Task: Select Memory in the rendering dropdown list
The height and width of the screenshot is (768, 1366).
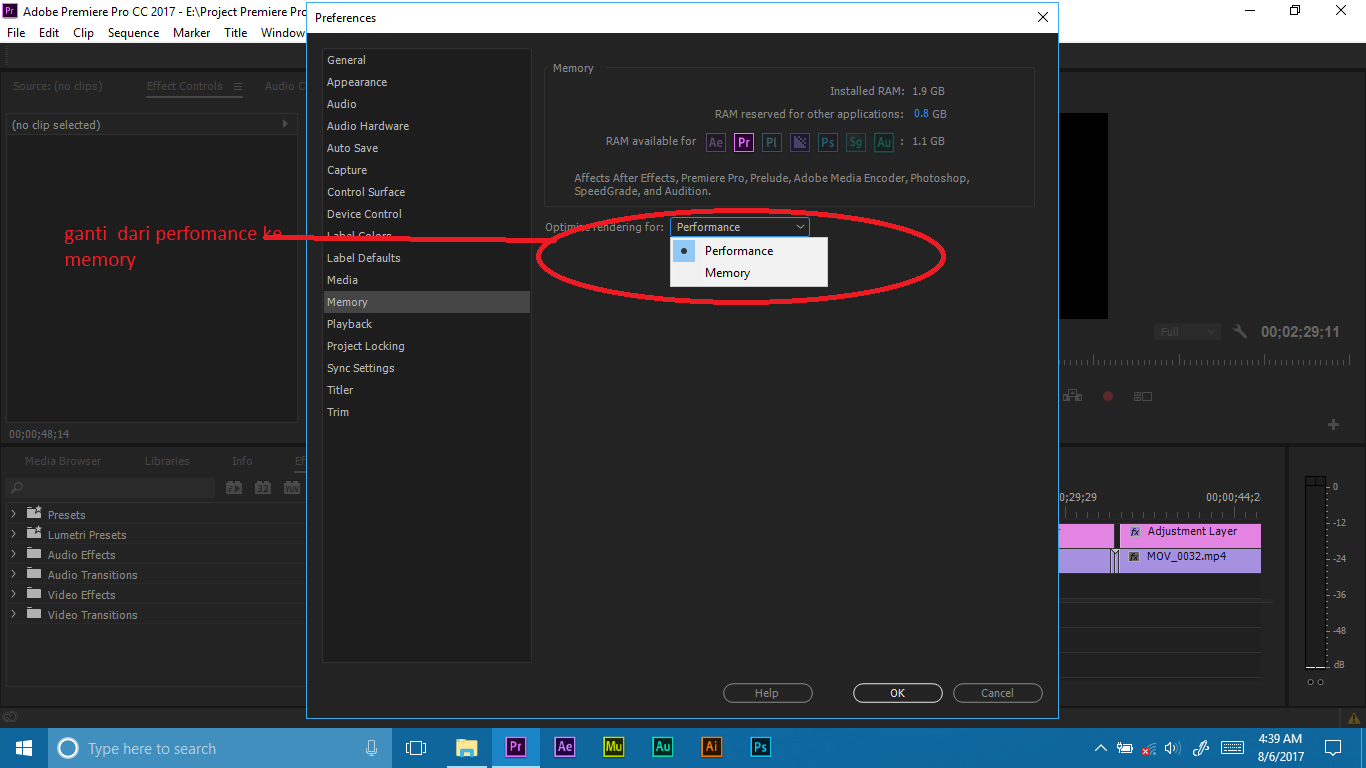Action: (749, 273)
